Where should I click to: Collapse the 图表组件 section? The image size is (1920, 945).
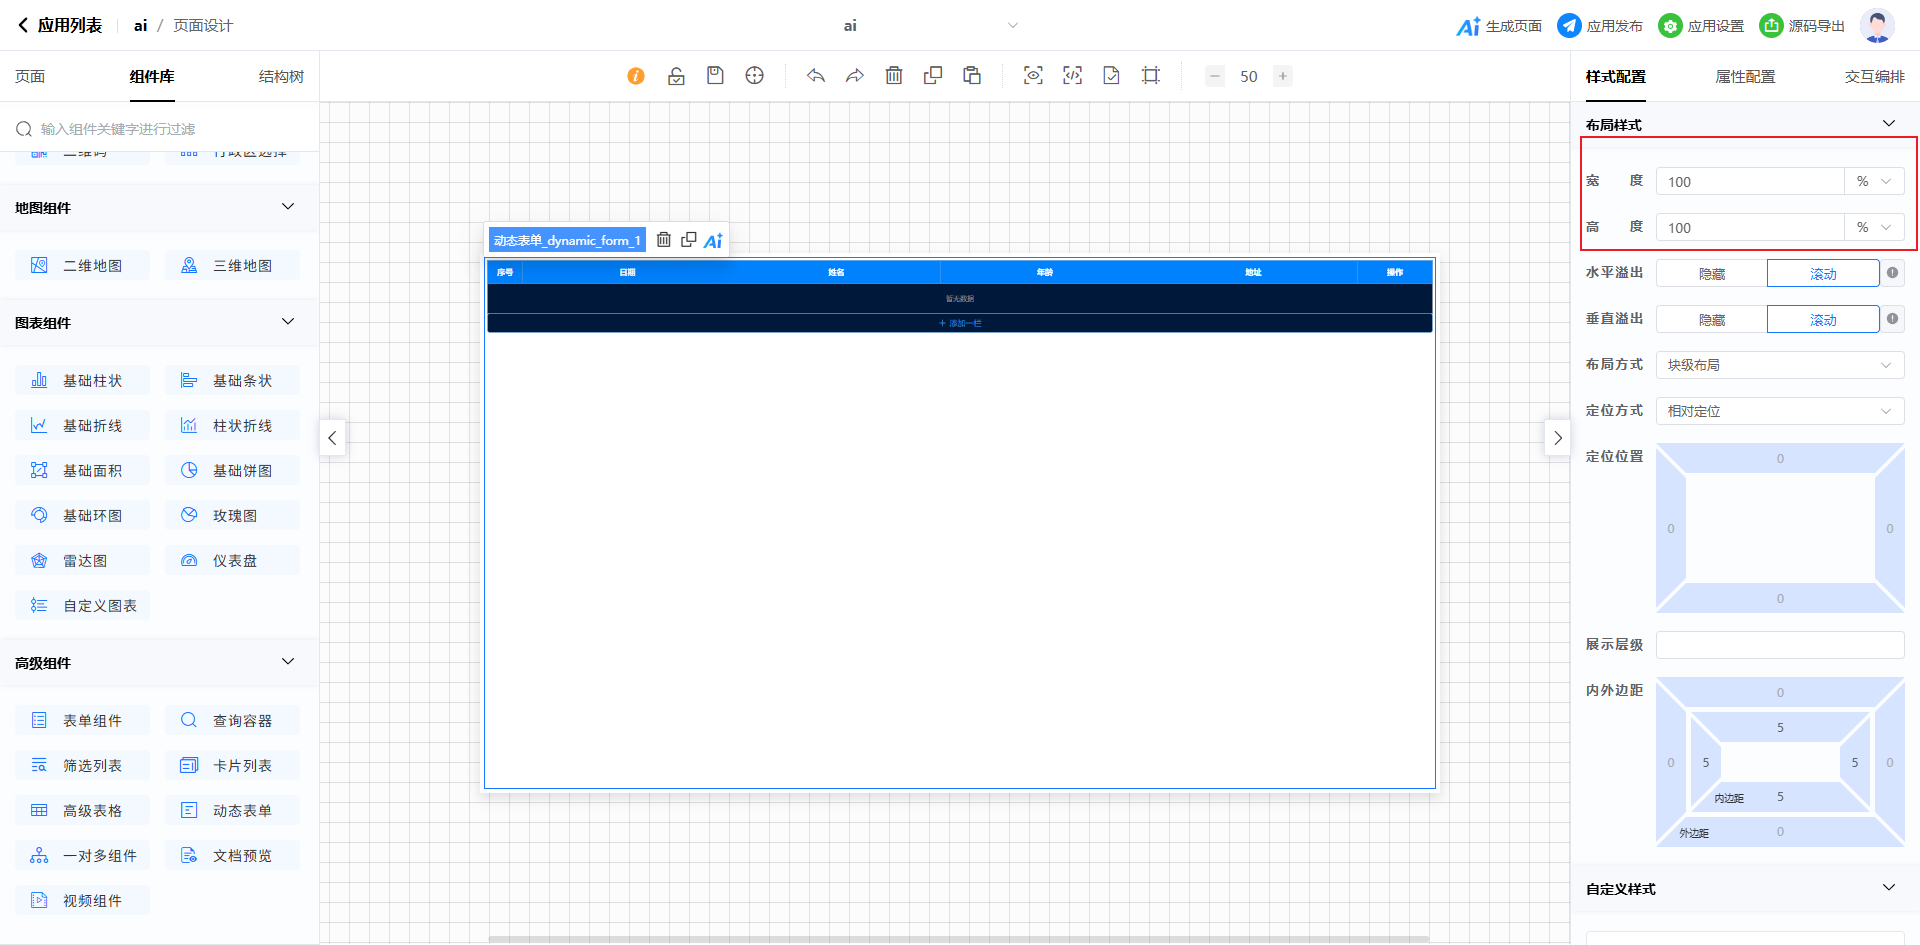pyautogui.click(x=288, y=322)
